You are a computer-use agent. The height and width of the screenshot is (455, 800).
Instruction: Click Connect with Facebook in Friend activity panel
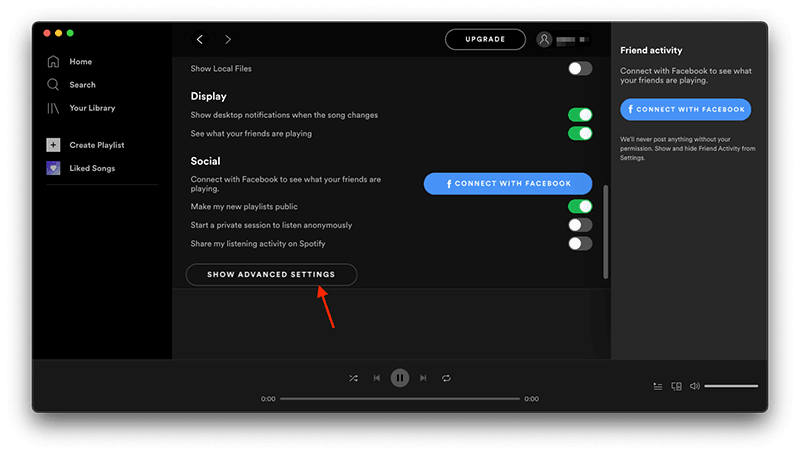pos(686,110)
